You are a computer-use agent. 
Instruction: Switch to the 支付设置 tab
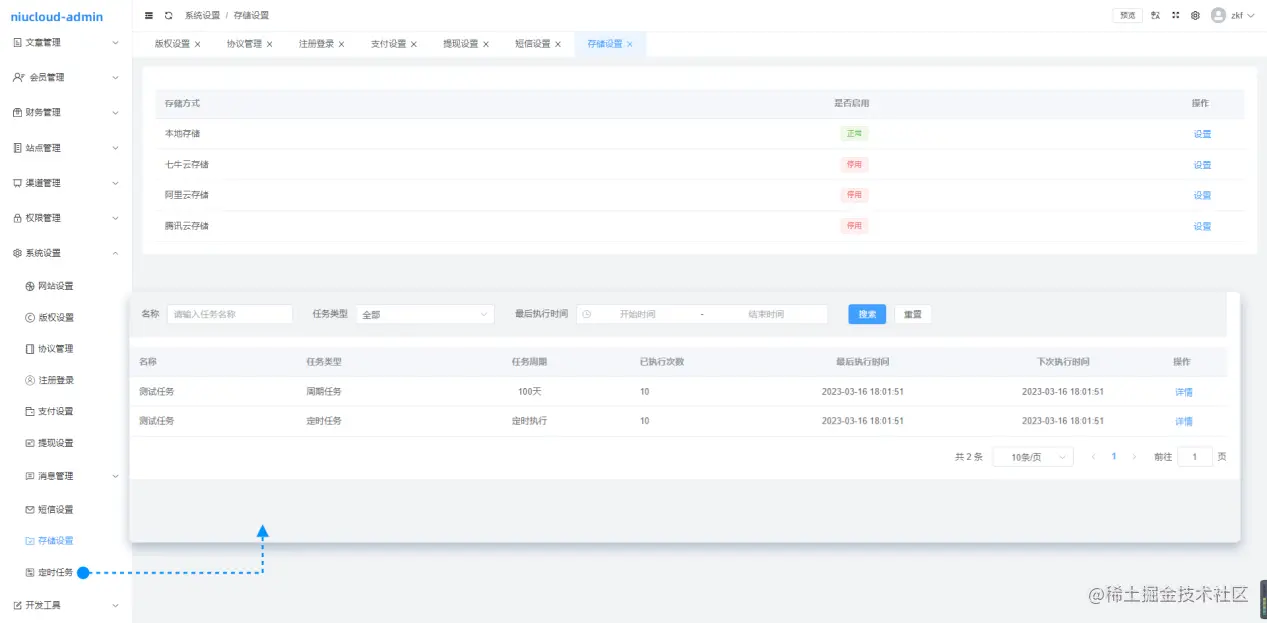(x=388, y=44)
